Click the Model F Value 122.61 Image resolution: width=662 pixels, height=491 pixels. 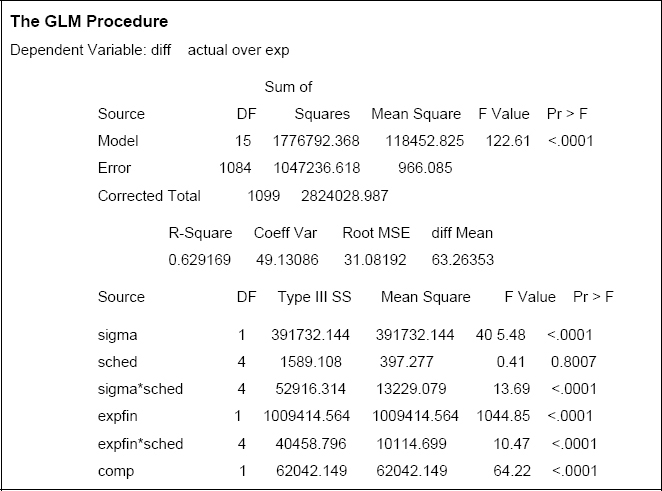click(507, 141)
